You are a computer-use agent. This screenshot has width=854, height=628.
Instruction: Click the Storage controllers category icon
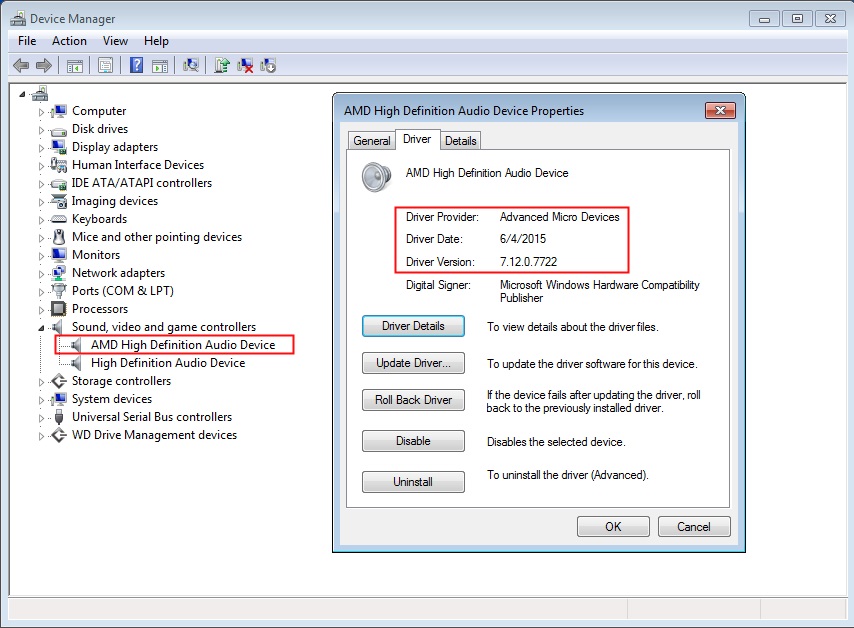tap(58, 381)
